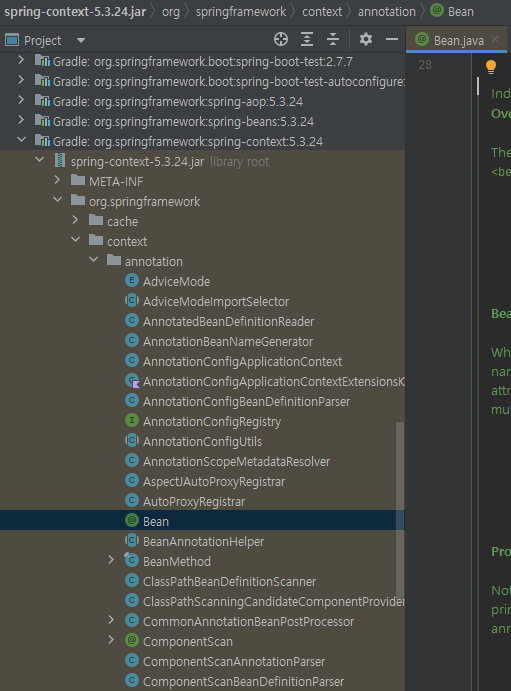This screenshot has height=691, width=511.
Task: Open Project view options gear
Action: 366,40
